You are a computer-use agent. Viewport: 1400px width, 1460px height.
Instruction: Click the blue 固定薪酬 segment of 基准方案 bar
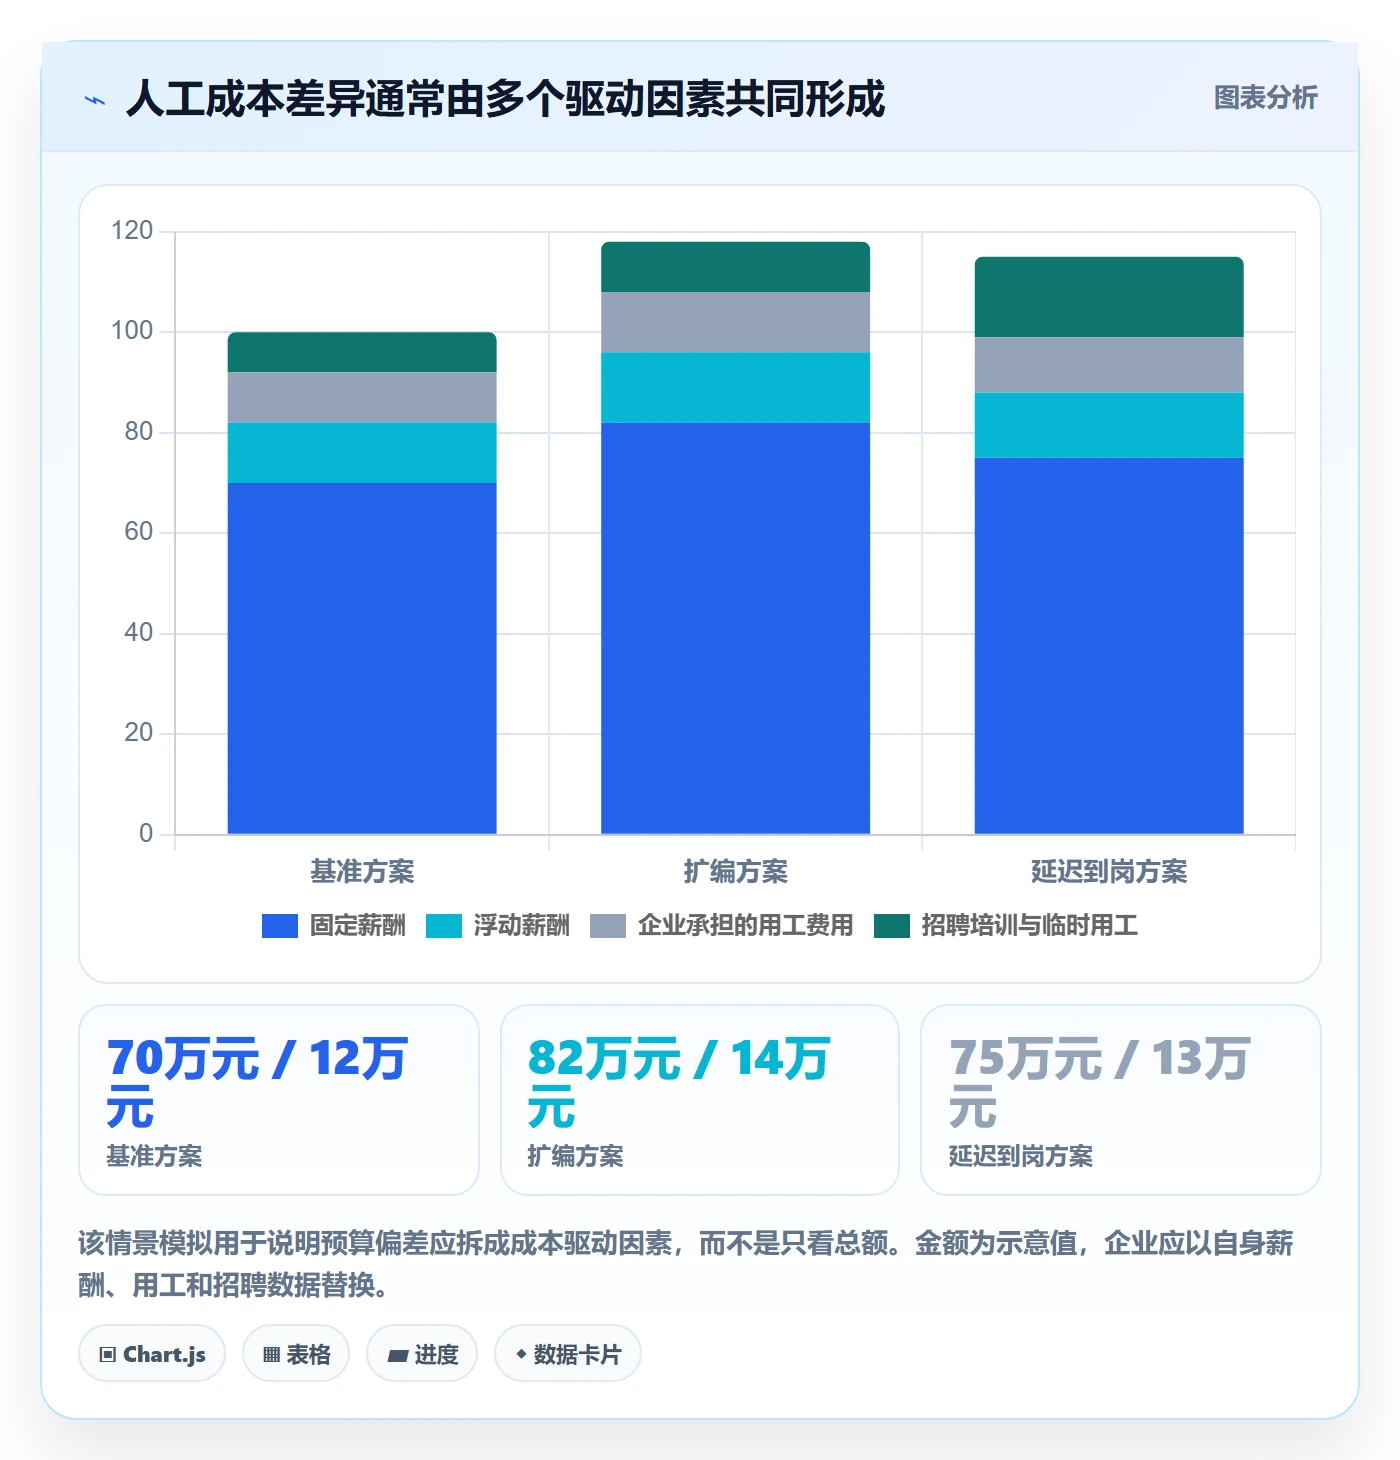(362, 658)
